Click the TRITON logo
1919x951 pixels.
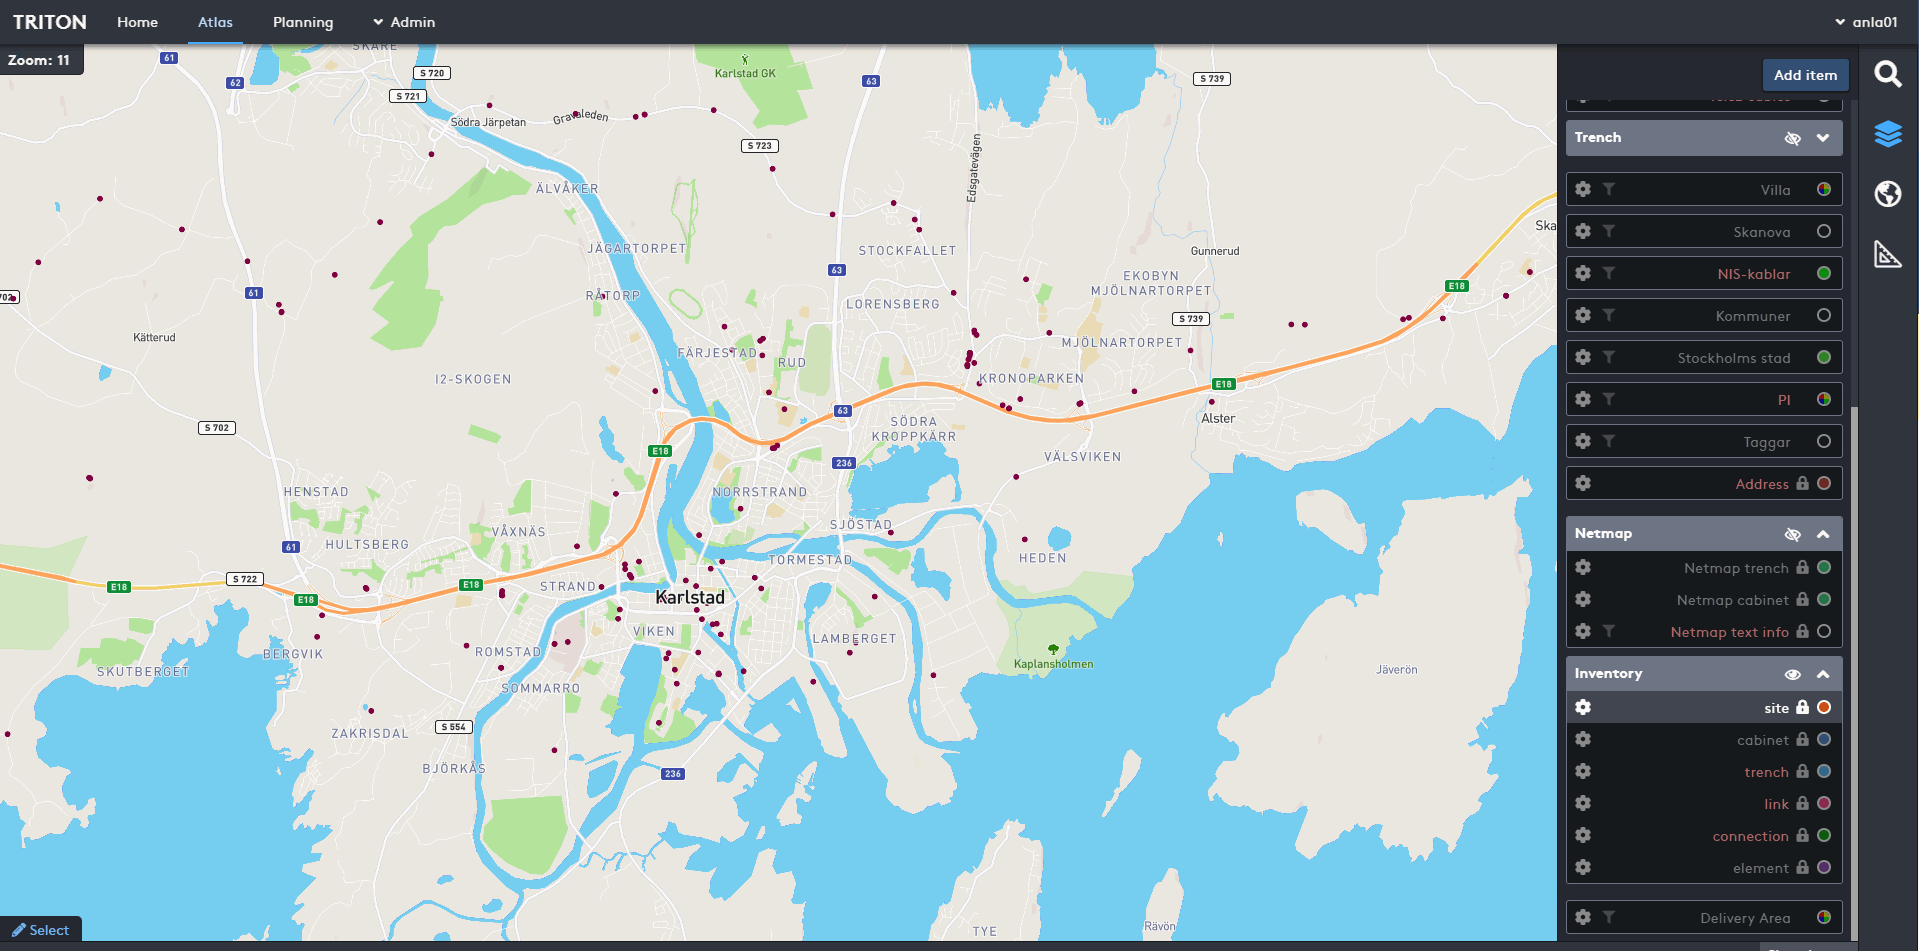click(x=50, y=22)
